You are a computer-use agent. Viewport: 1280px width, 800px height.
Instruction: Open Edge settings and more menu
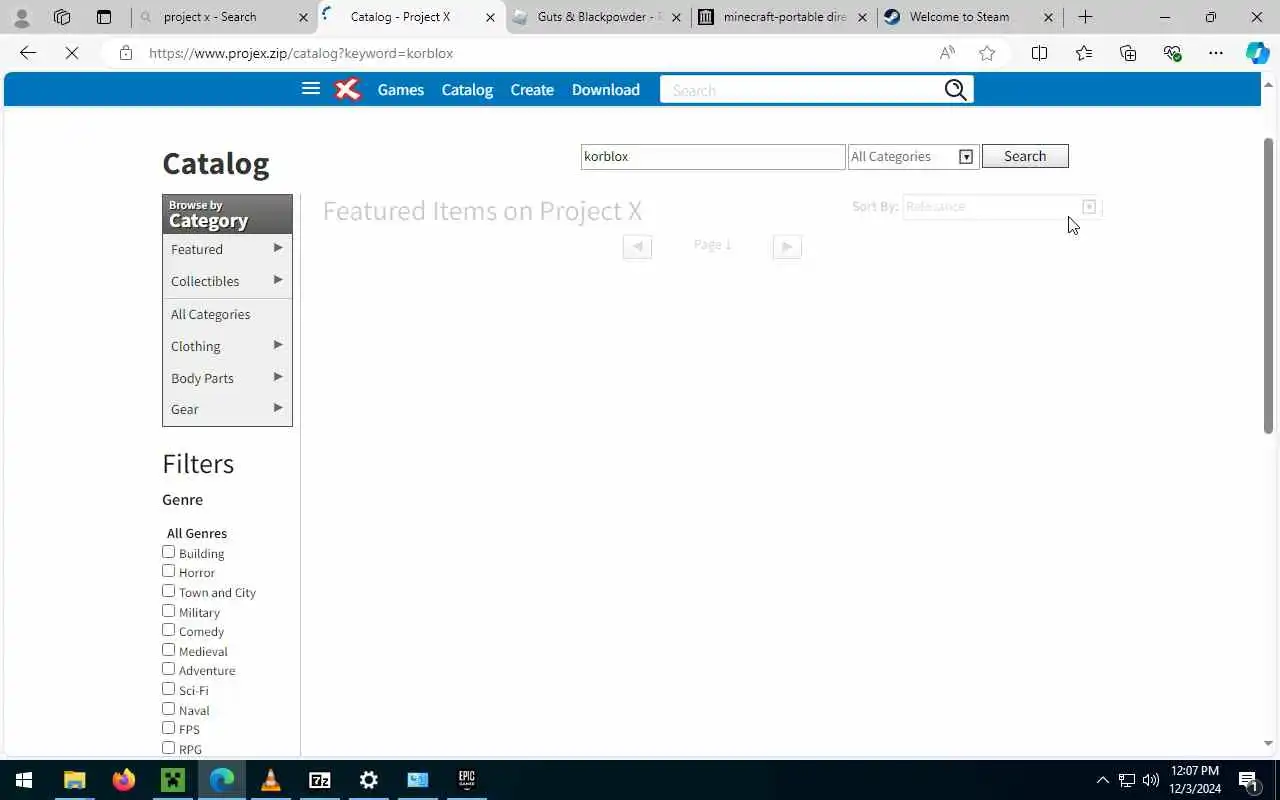pyautogui.click(x=1216, y=53)
